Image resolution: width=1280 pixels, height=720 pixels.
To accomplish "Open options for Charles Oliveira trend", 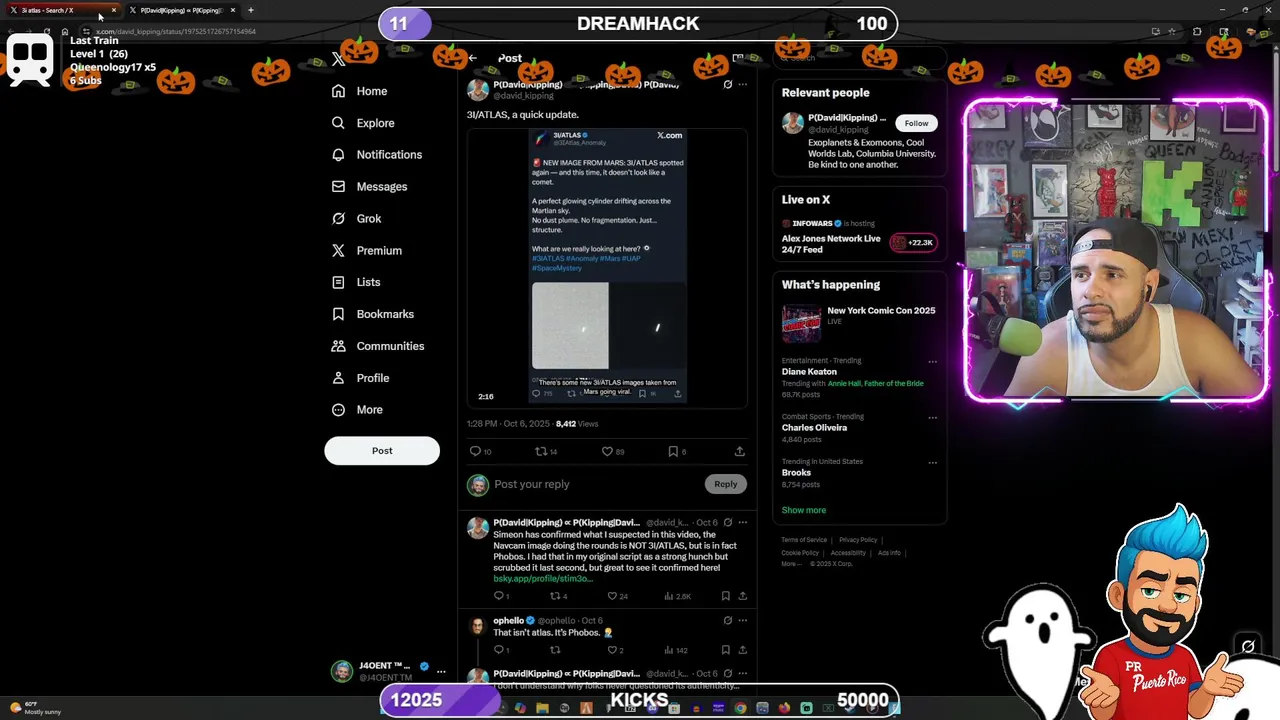I will coord(932,418).
